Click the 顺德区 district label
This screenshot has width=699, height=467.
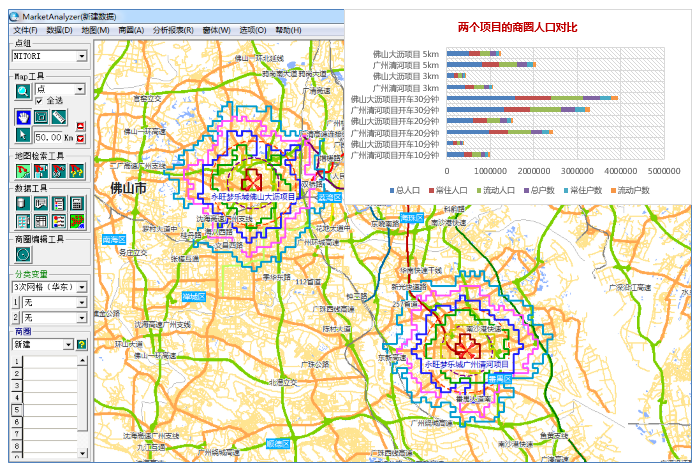click(278, 443)
